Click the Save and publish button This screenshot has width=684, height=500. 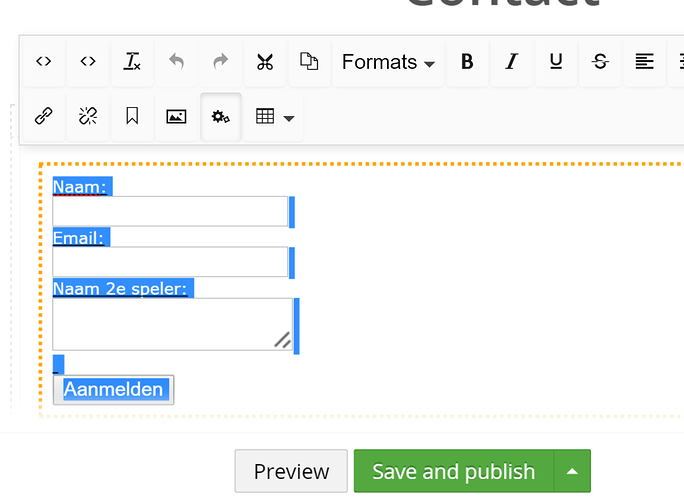pos(454,471)
